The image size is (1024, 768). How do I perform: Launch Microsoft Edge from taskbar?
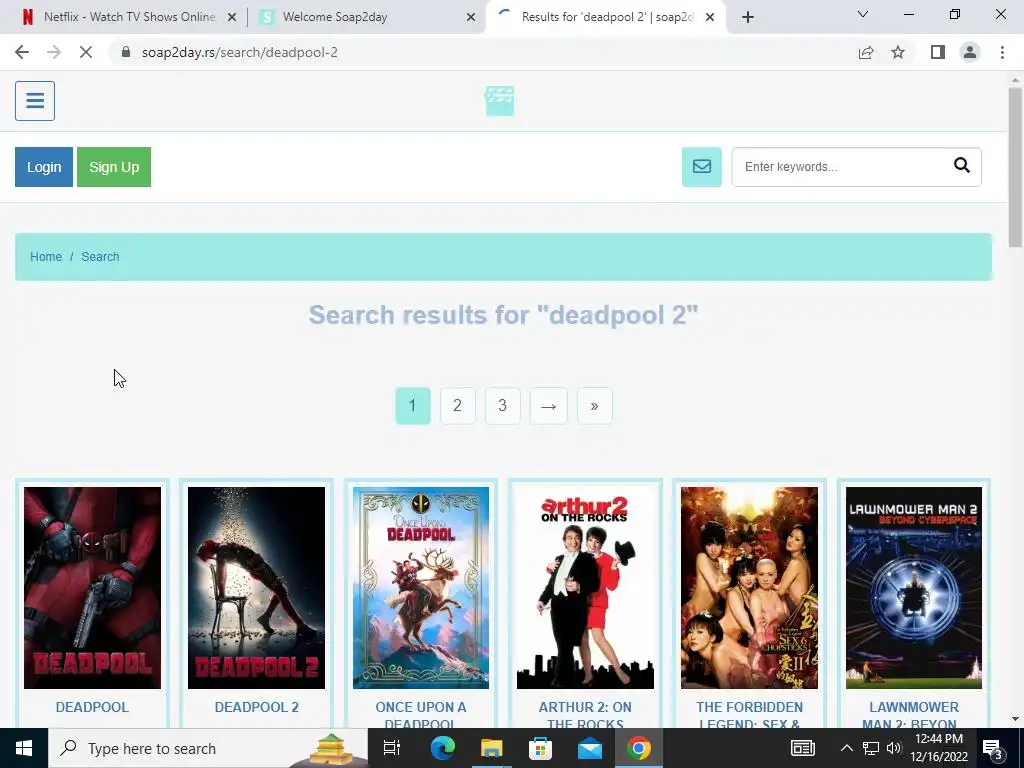[442, 748]
